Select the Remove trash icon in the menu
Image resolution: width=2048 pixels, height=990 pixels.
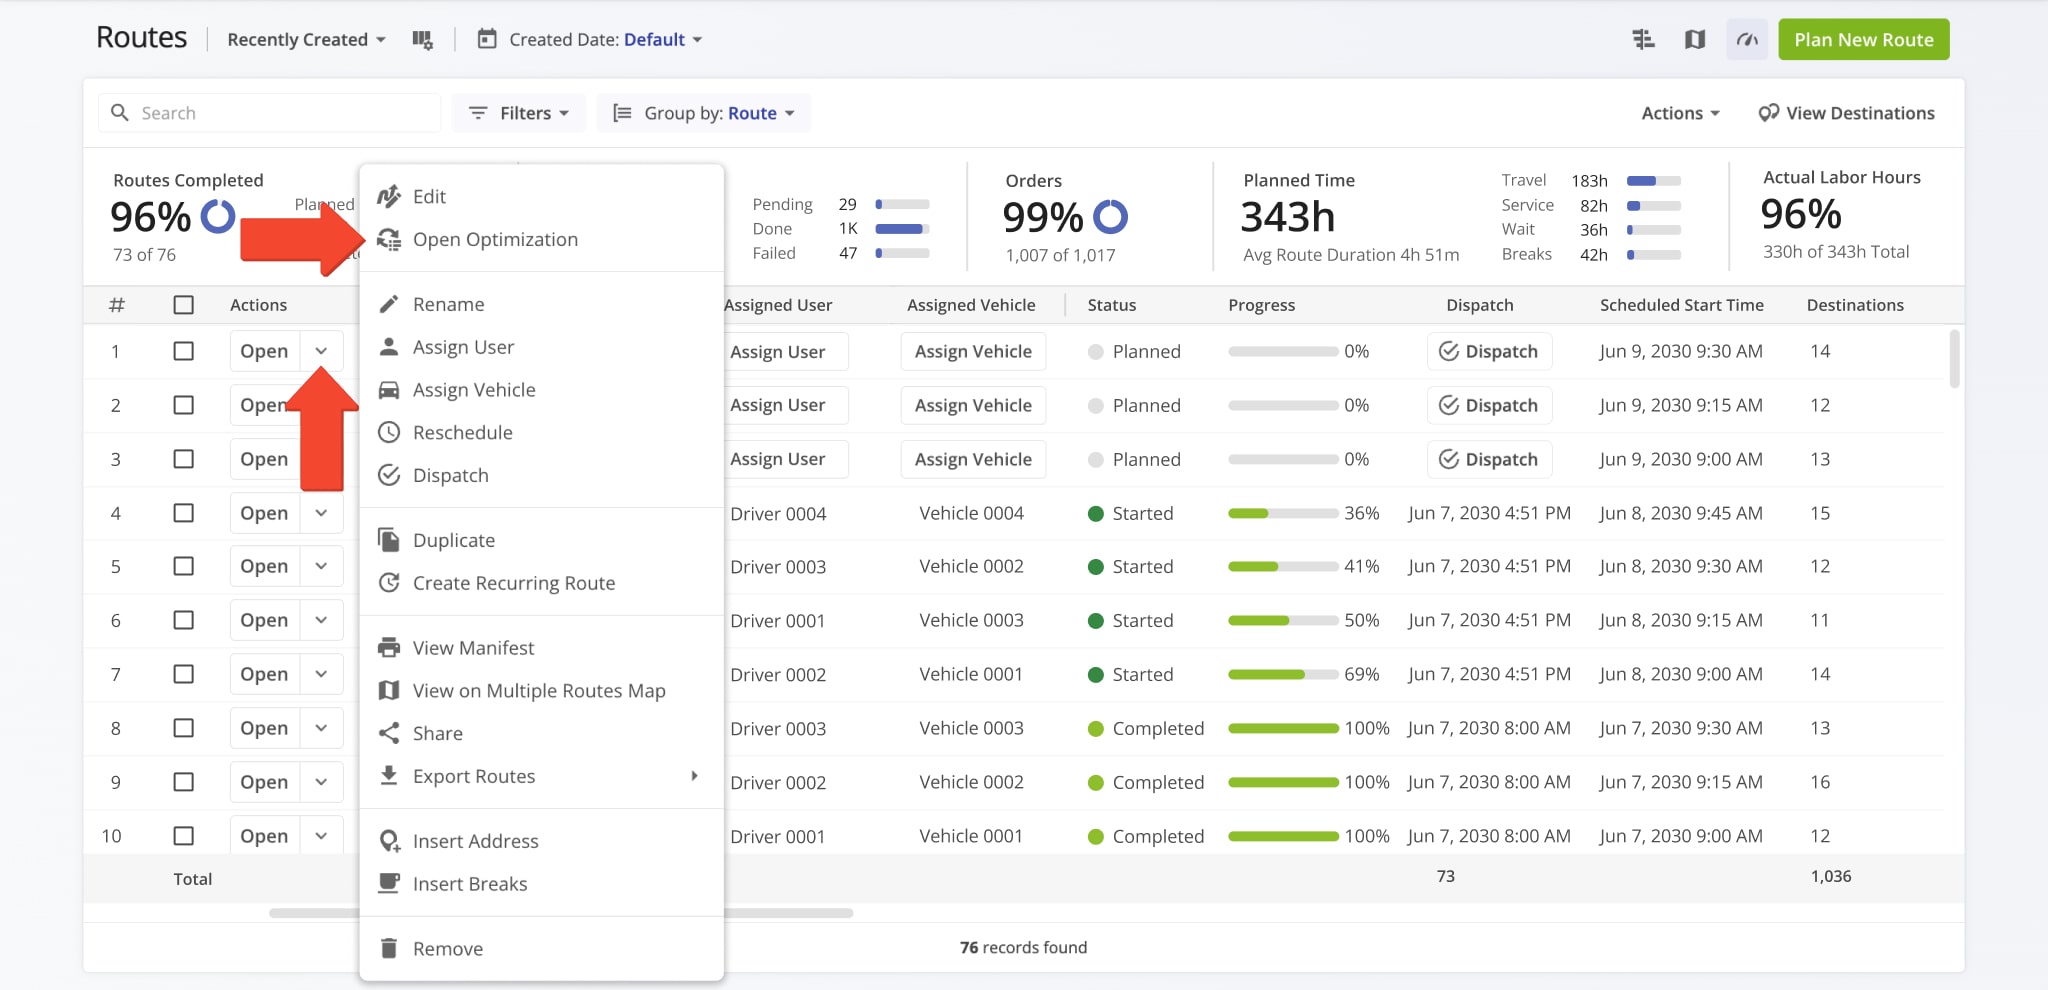[389, 948]
